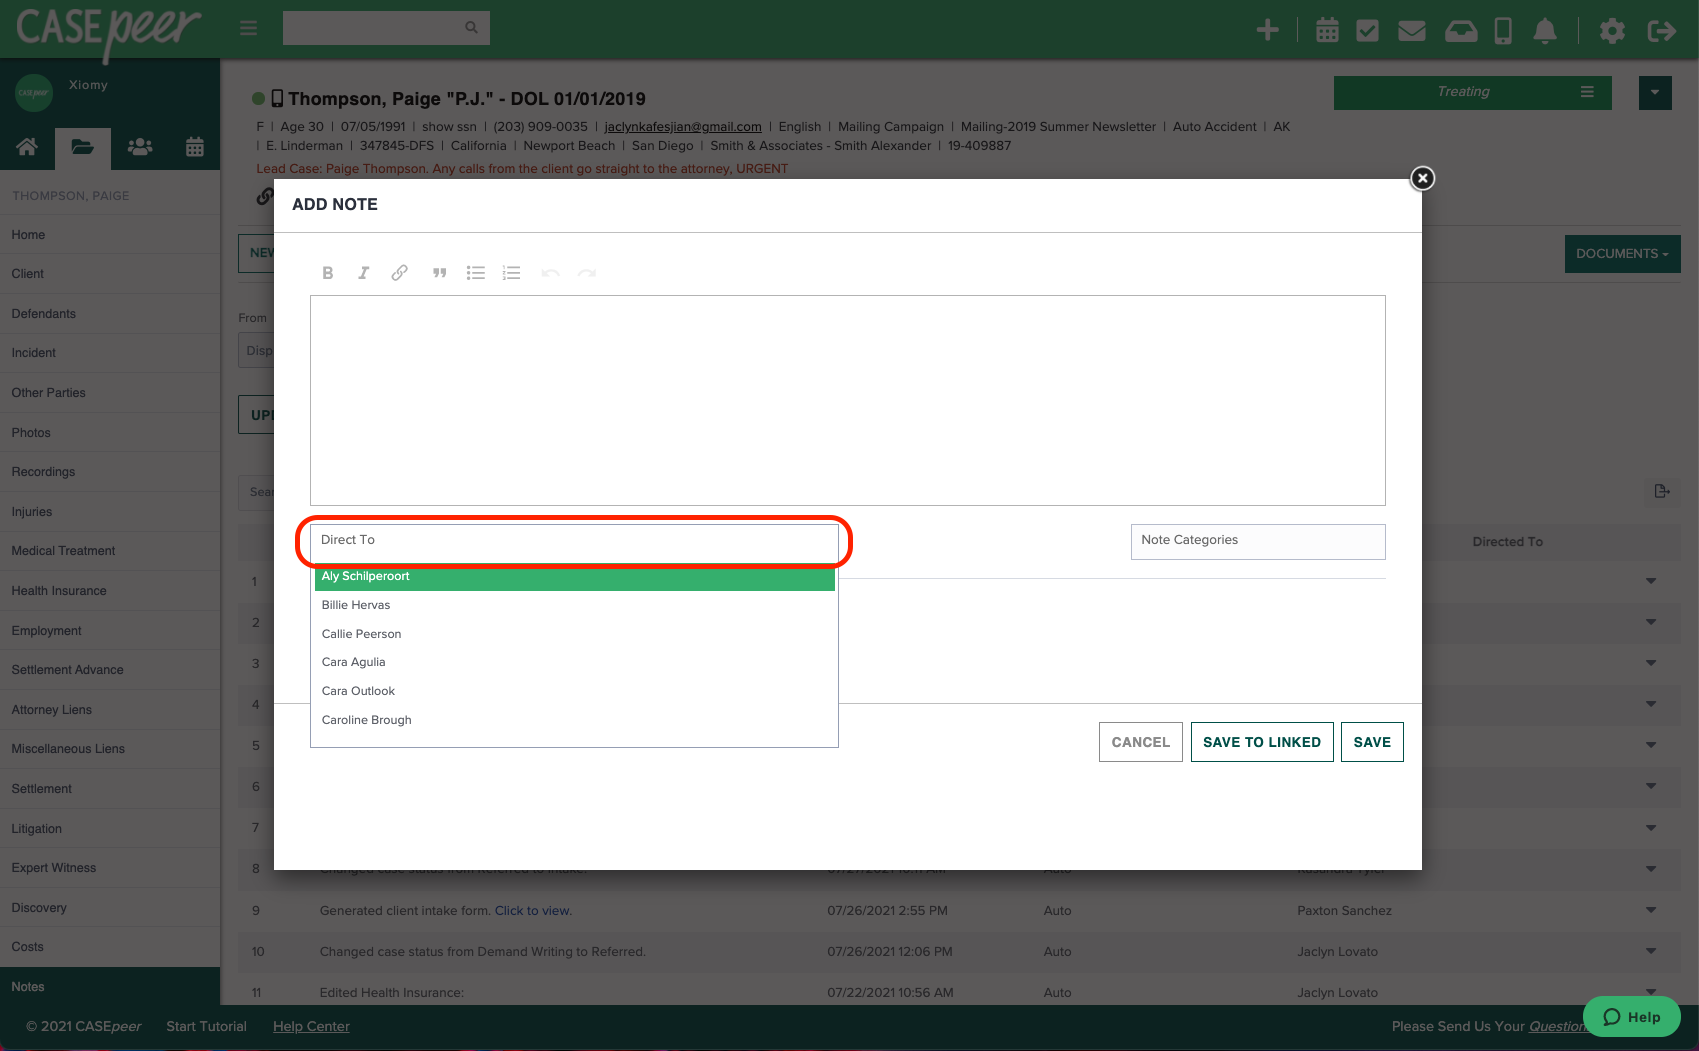The image size is (1699, 1051).
Task: Open the Help chat button
Action: coord(1632,1017)
